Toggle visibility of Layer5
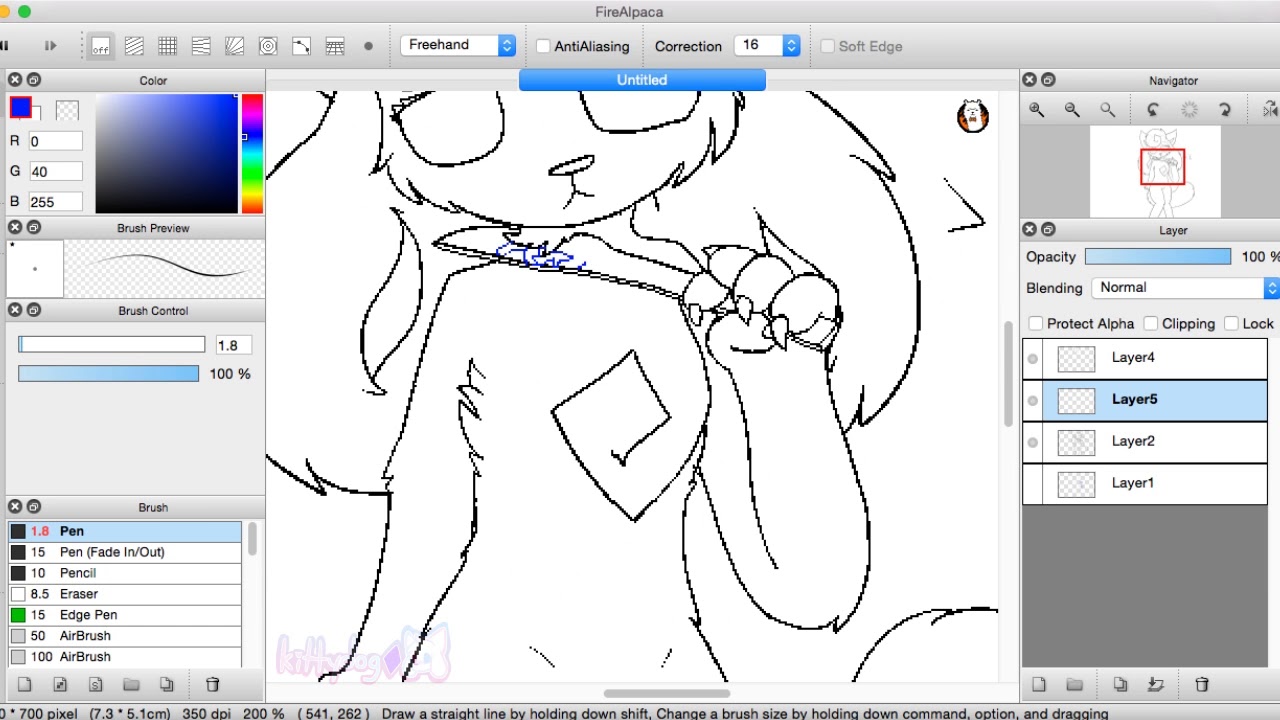The image size is (1280, 720). (1033, 401)
